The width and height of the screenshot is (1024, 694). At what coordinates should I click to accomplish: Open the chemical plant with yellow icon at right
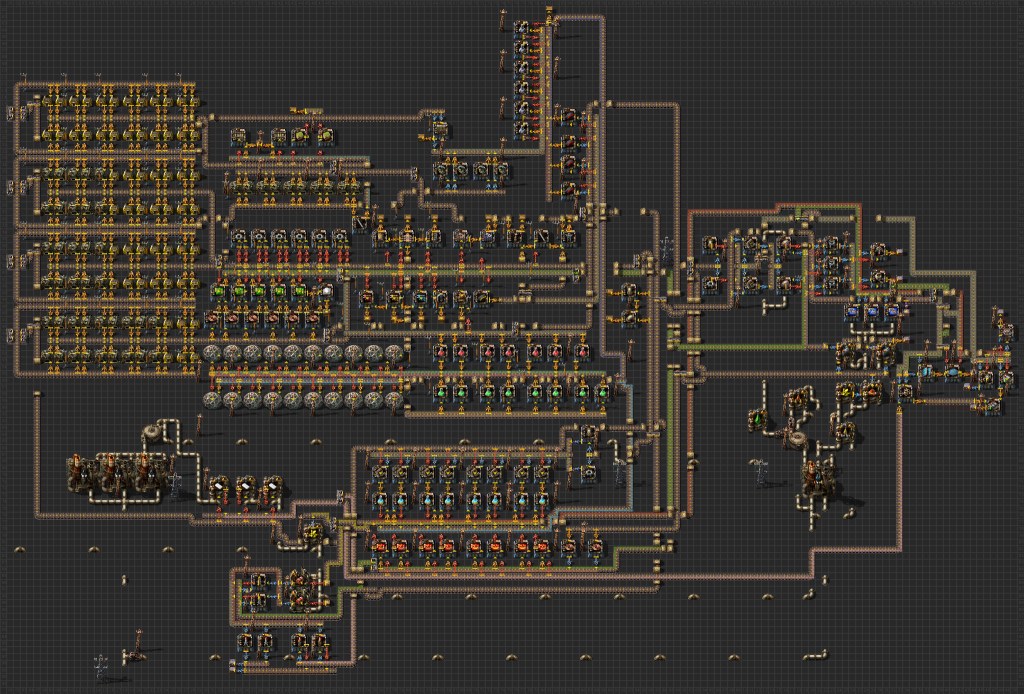tap(846, 392)
